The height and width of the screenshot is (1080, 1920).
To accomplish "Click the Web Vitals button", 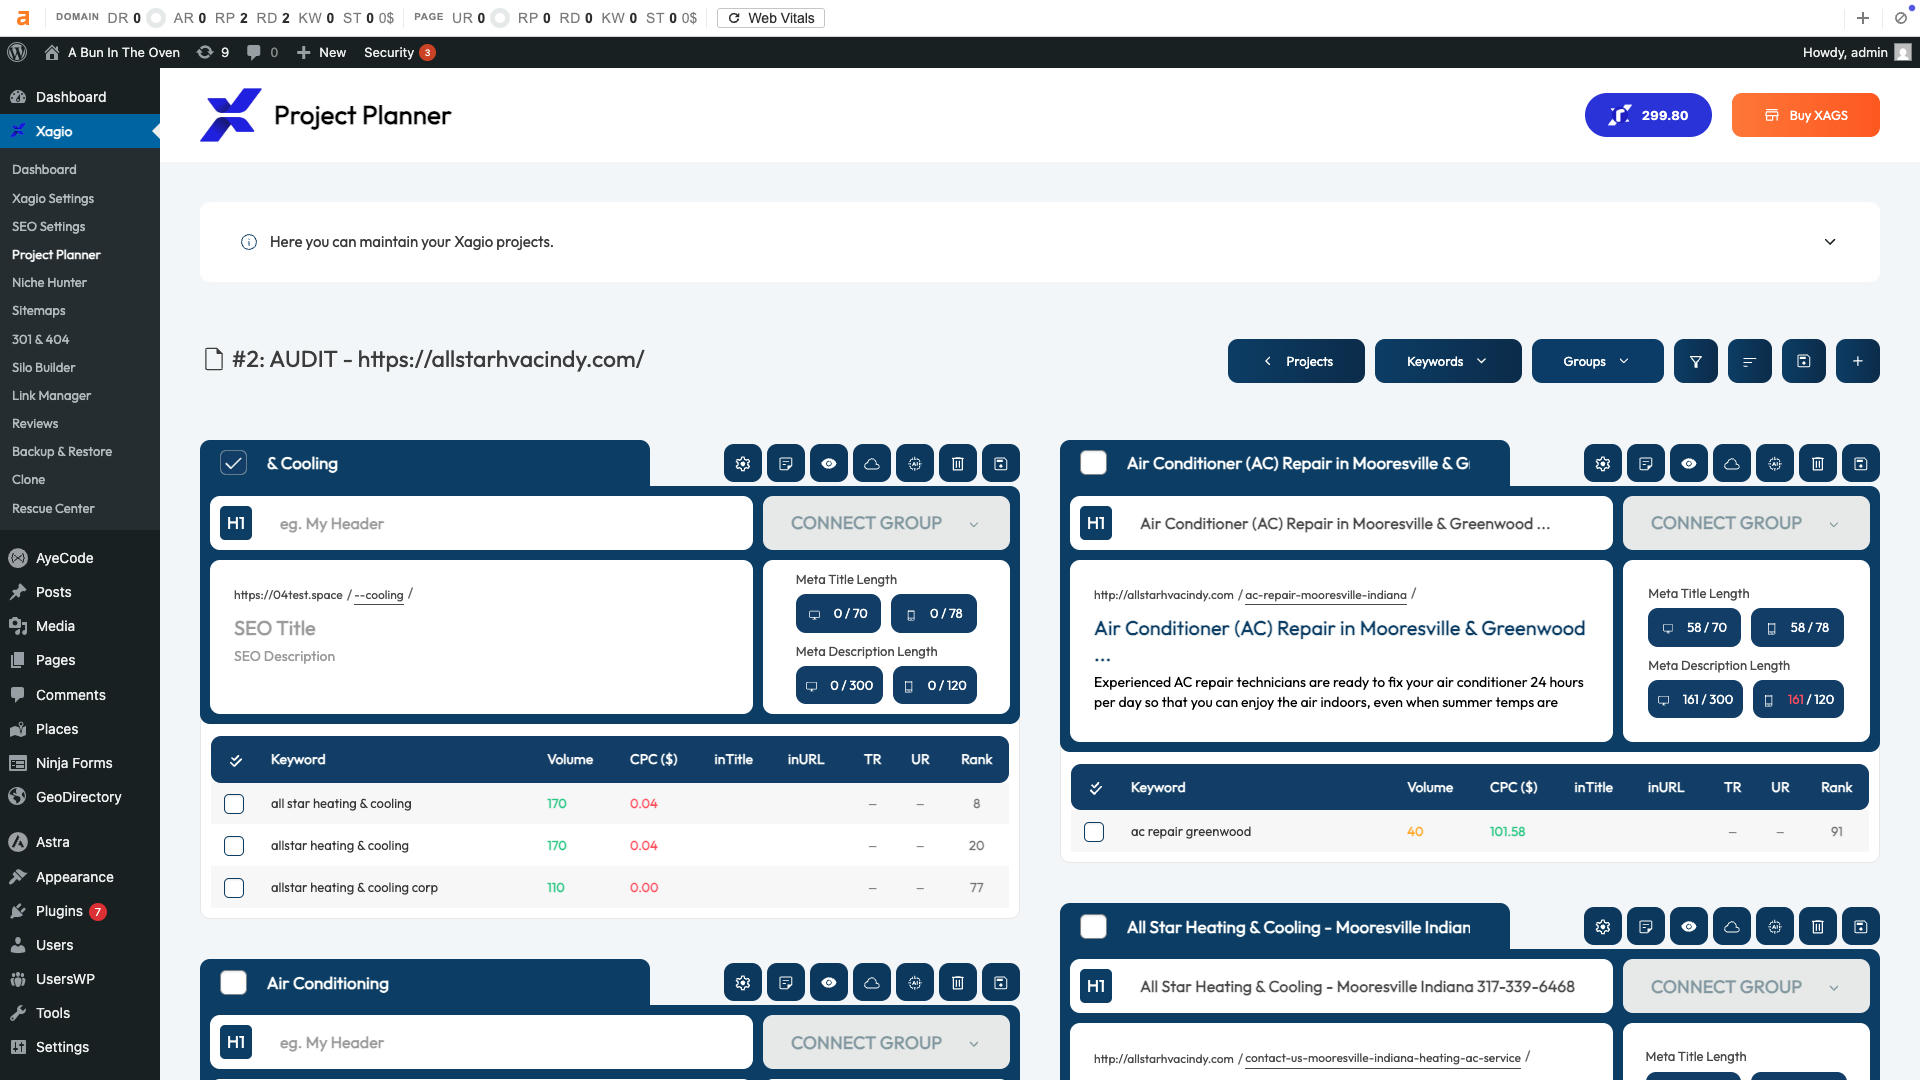I will pyautogui.click(x=770, y=18).
